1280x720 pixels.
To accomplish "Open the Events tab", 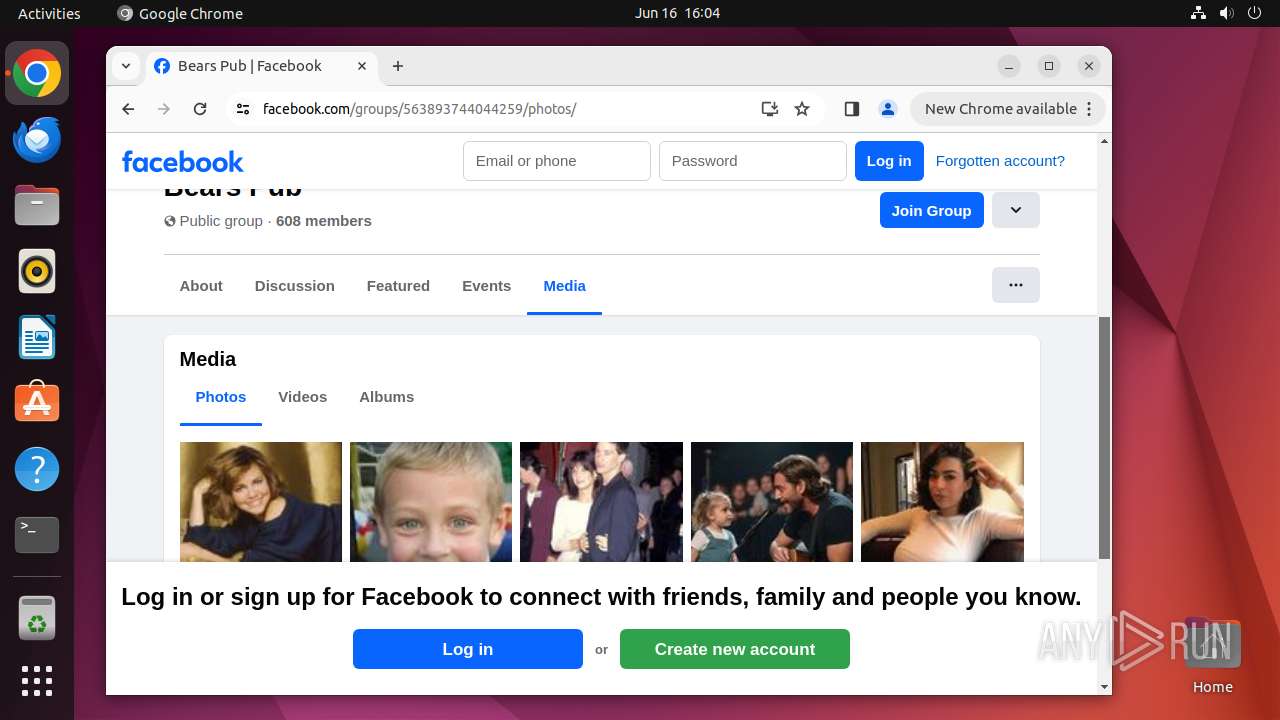I will point(486,286).
